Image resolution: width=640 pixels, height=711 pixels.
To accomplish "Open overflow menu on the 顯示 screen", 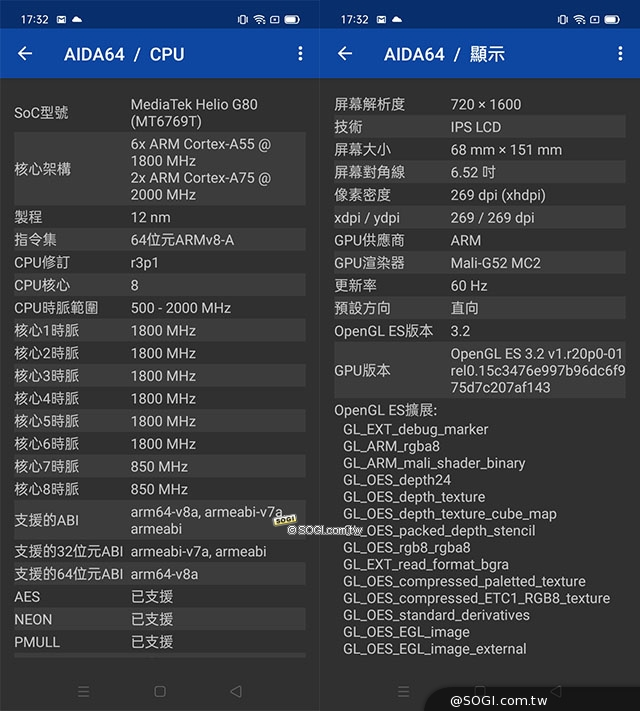I will (620, 54).
